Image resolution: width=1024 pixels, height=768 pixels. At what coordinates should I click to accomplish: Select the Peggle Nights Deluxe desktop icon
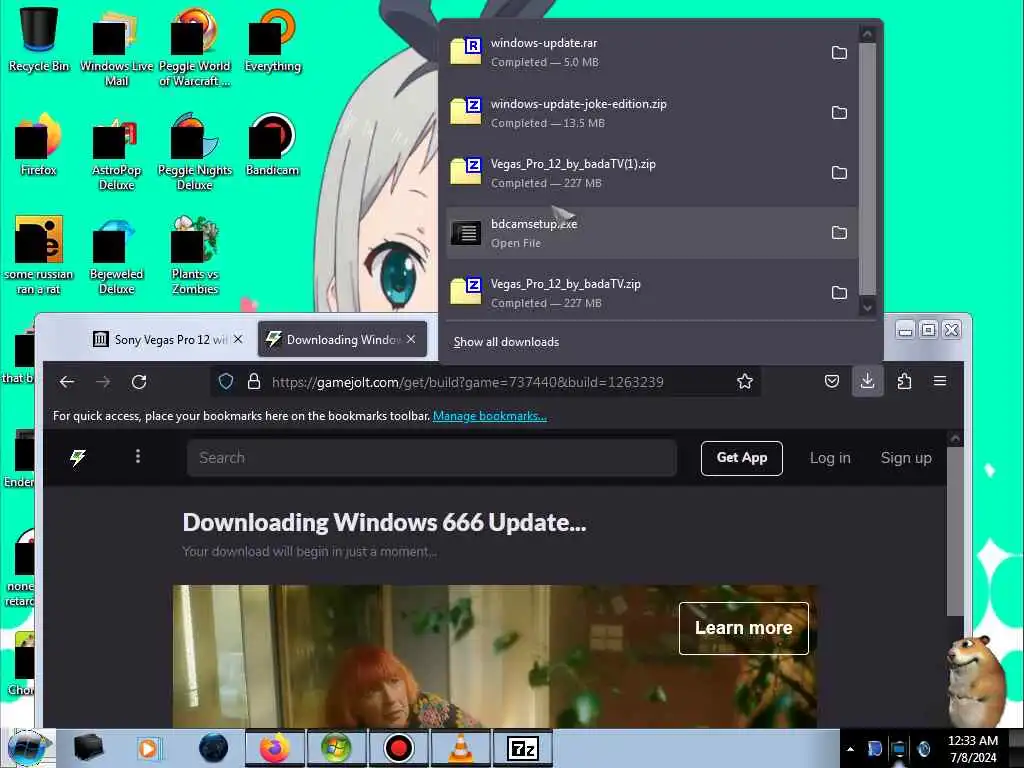tap(195, 152)
